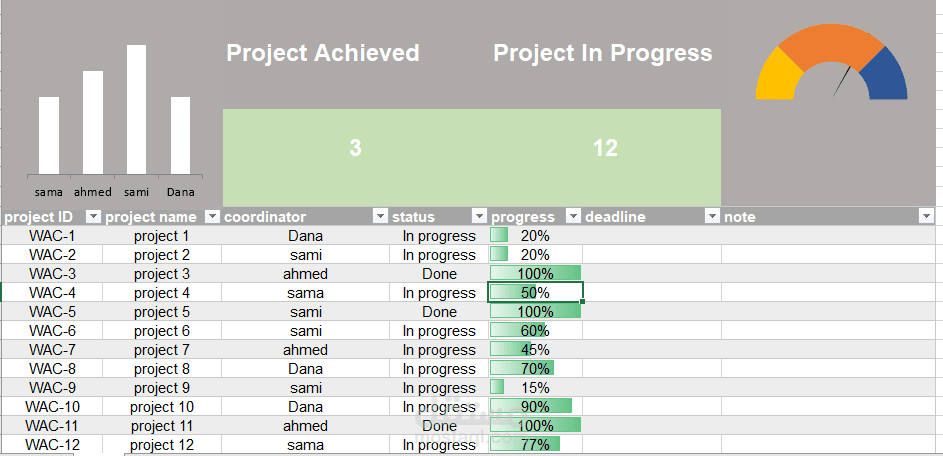Click the ahmed bar in bar chart

coord(93,122)
